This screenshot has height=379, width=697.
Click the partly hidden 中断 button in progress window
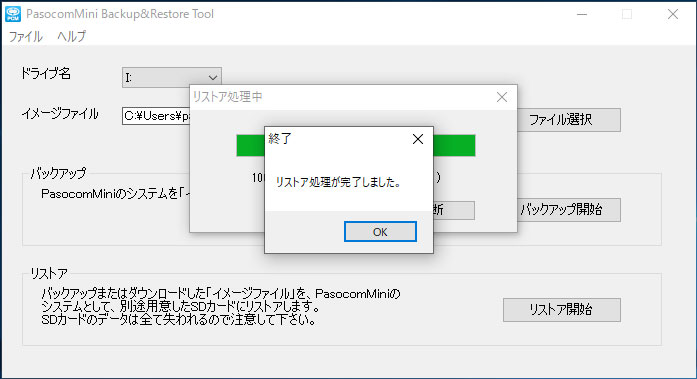click(x=453, y=210)
